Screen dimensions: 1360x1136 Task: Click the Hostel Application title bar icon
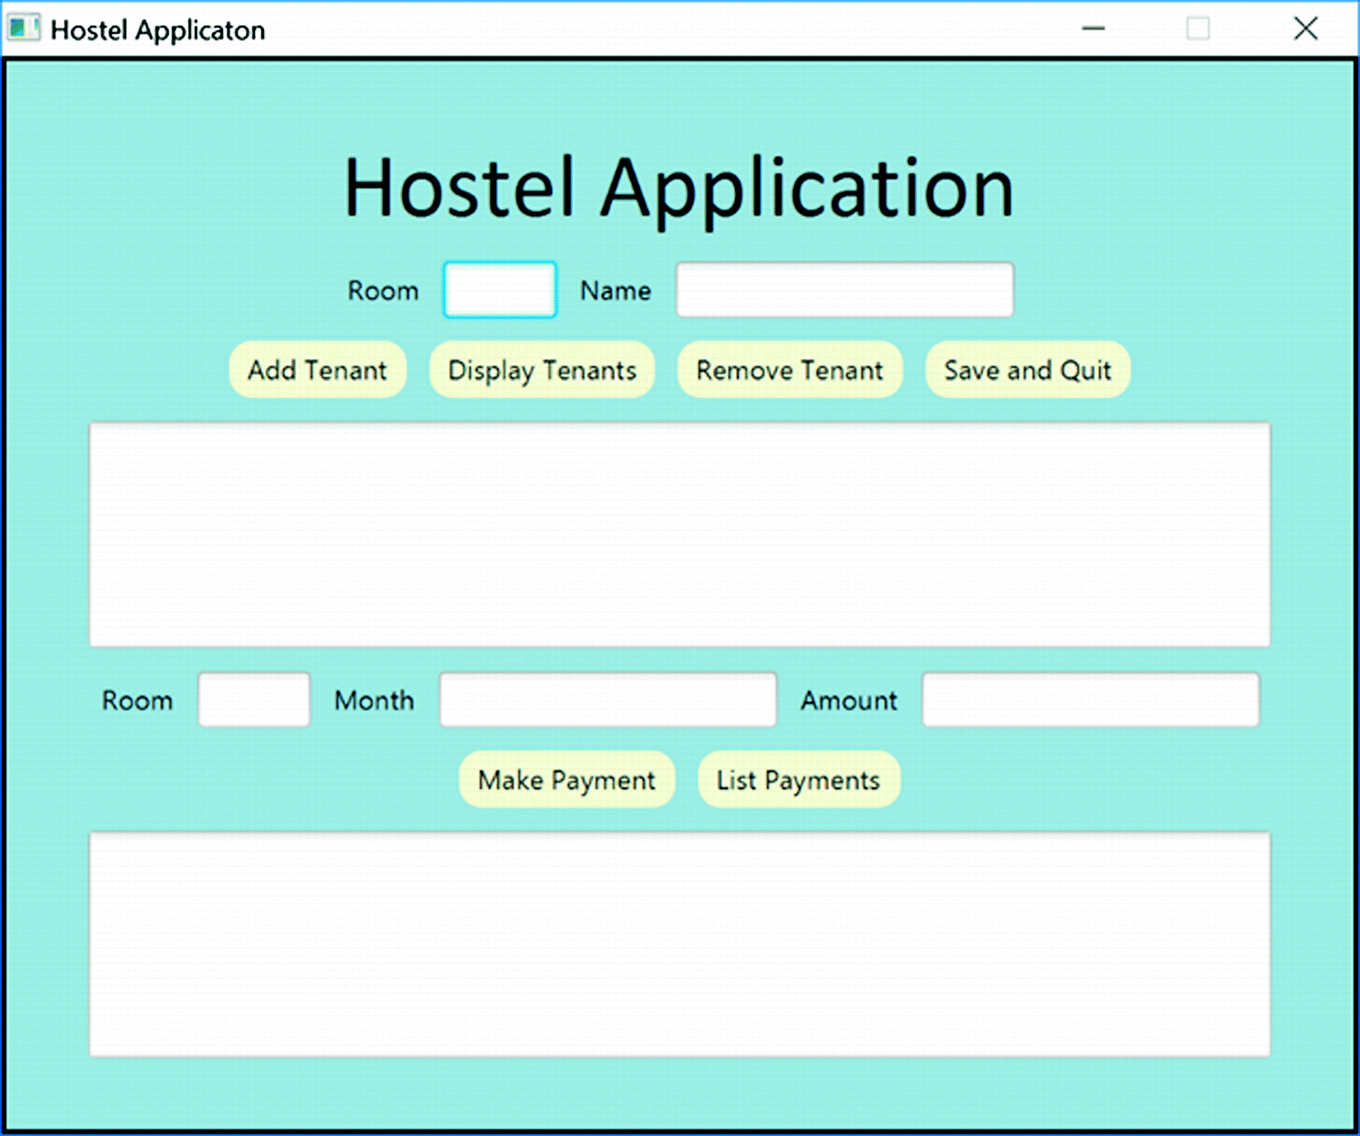coord(24,29)
